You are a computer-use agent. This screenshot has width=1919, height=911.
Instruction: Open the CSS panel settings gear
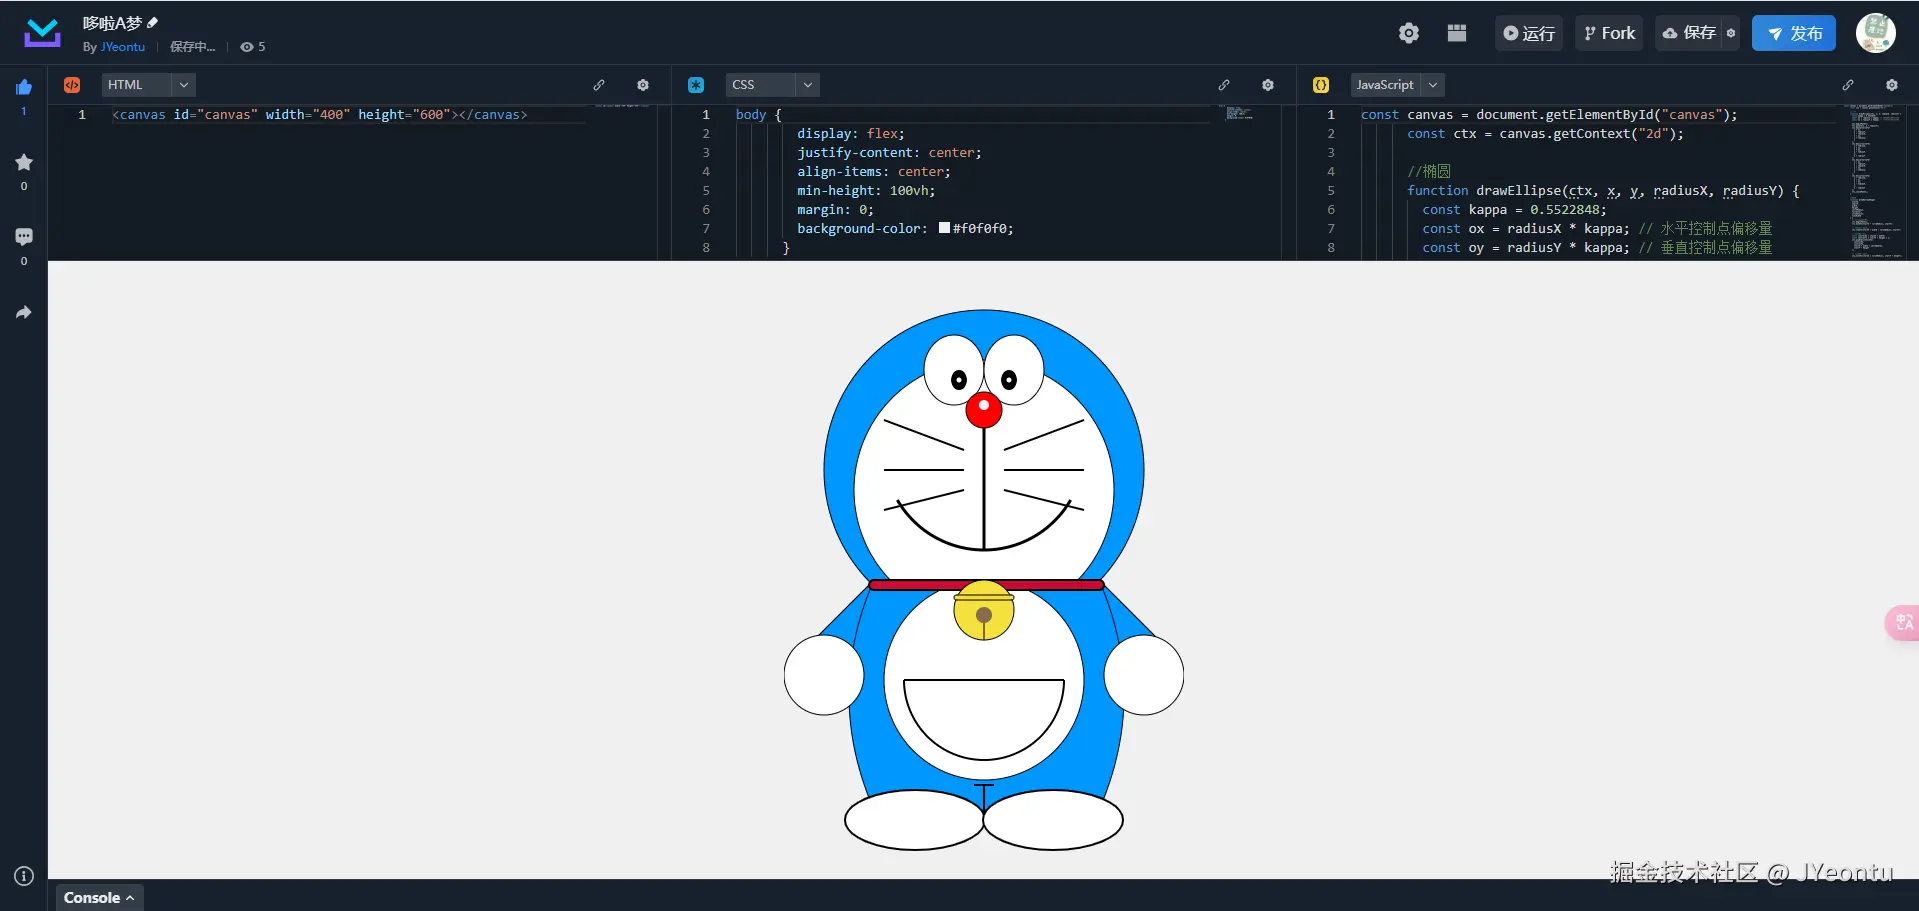point(1268,85)
